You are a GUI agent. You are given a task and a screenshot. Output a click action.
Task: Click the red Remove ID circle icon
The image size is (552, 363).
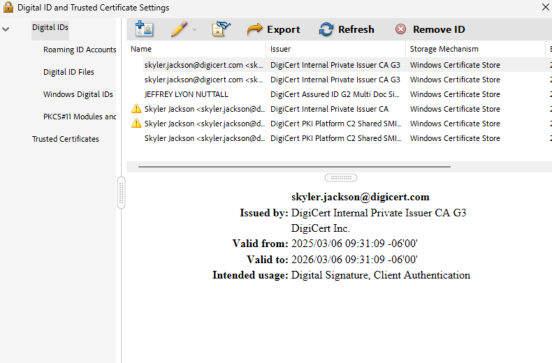(x=400, y=29)
